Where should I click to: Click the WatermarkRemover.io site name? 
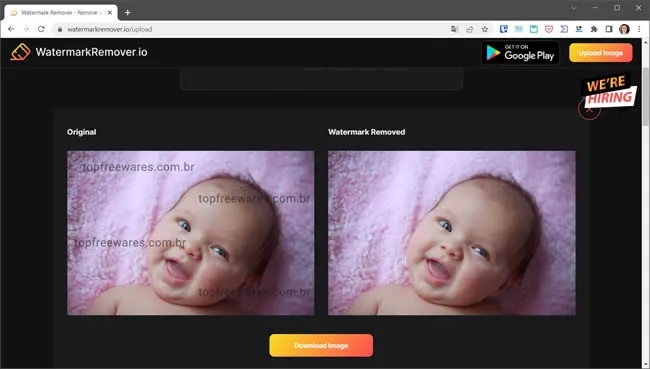pos(91,52)
